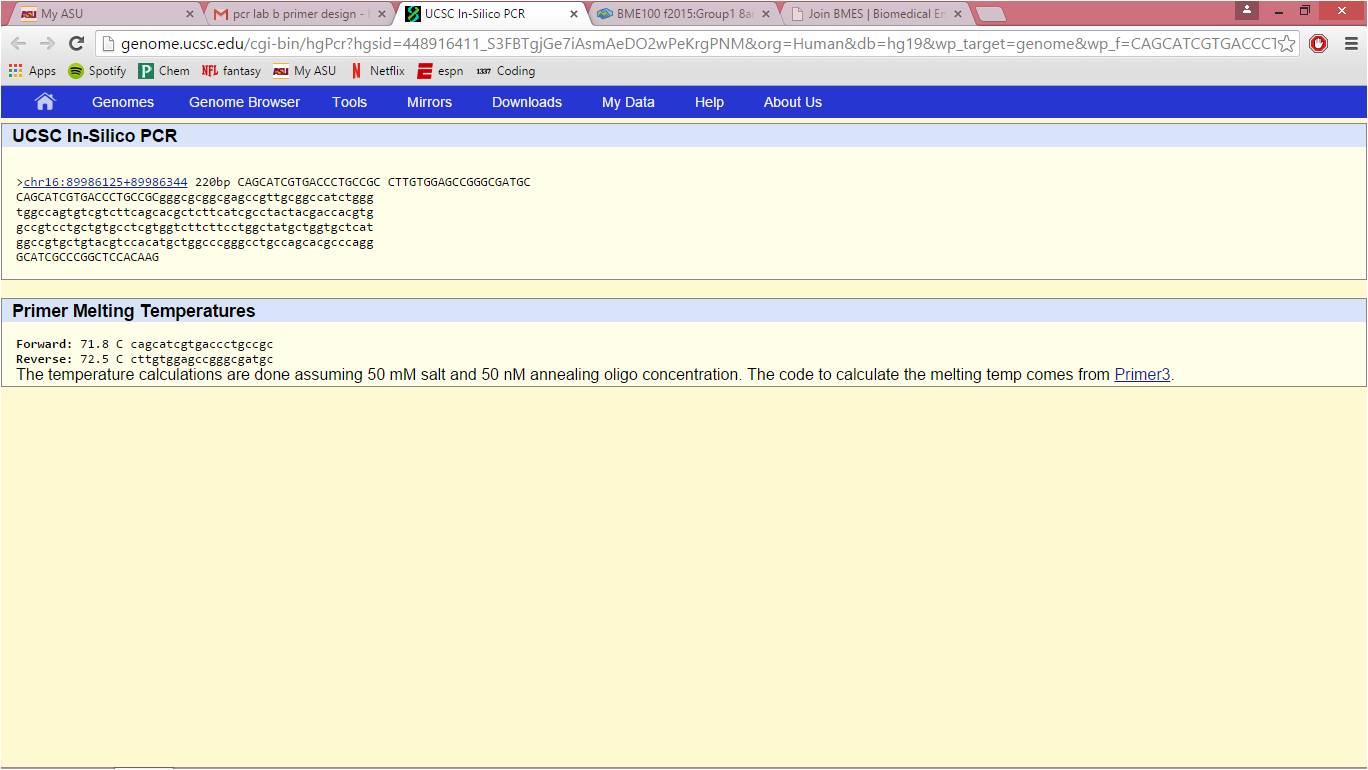Image resolution: width=1368 pixels, height=770 pixels.
Task: Click the UCSC home icon in navbar
Action: pyautogui.click(x=45, y=102)
